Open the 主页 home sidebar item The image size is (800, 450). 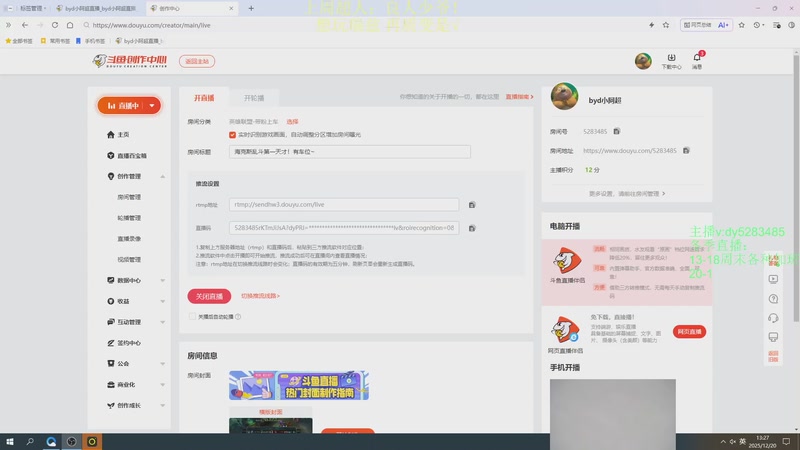click(118, 135)
